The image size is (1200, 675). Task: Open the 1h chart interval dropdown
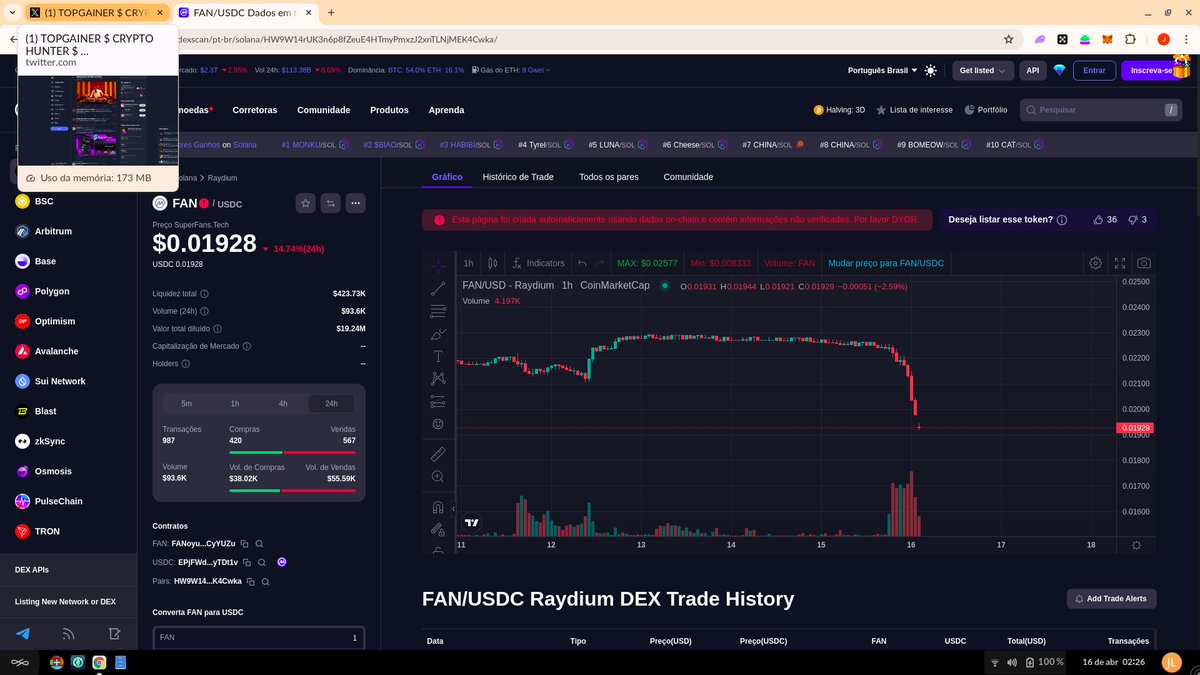(468, 263)
